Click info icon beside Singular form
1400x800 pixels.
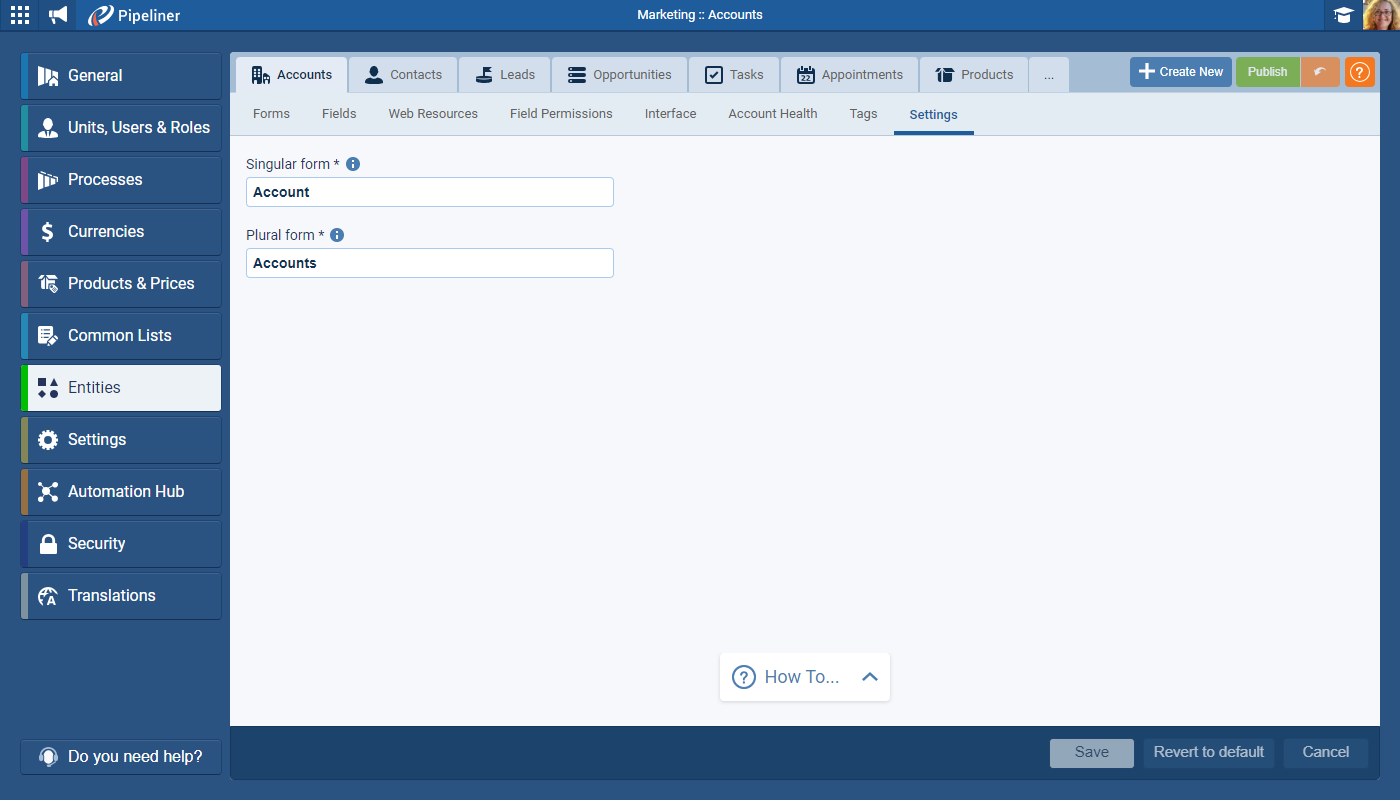point(353,164)
